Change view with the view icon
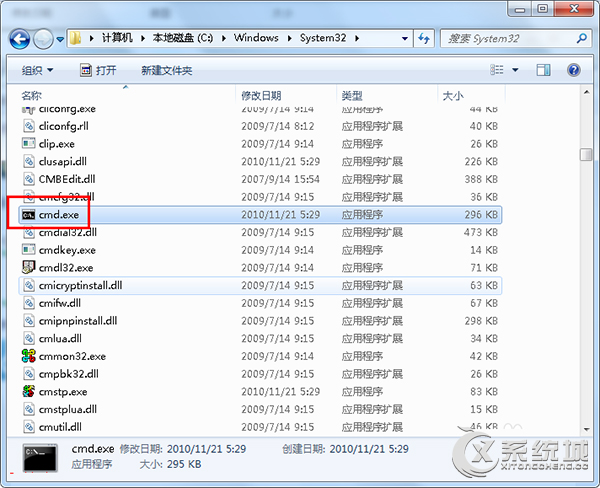The width and height of the screenshot is (600, 488). (497, 70)
